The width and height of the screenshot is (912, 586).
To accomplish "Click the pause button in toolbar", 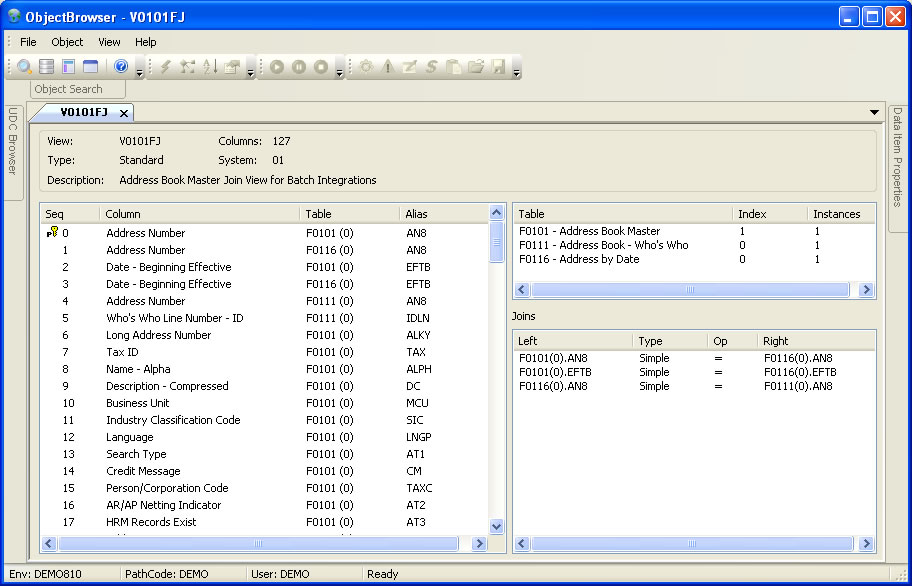I will click(x=298, y=67).
